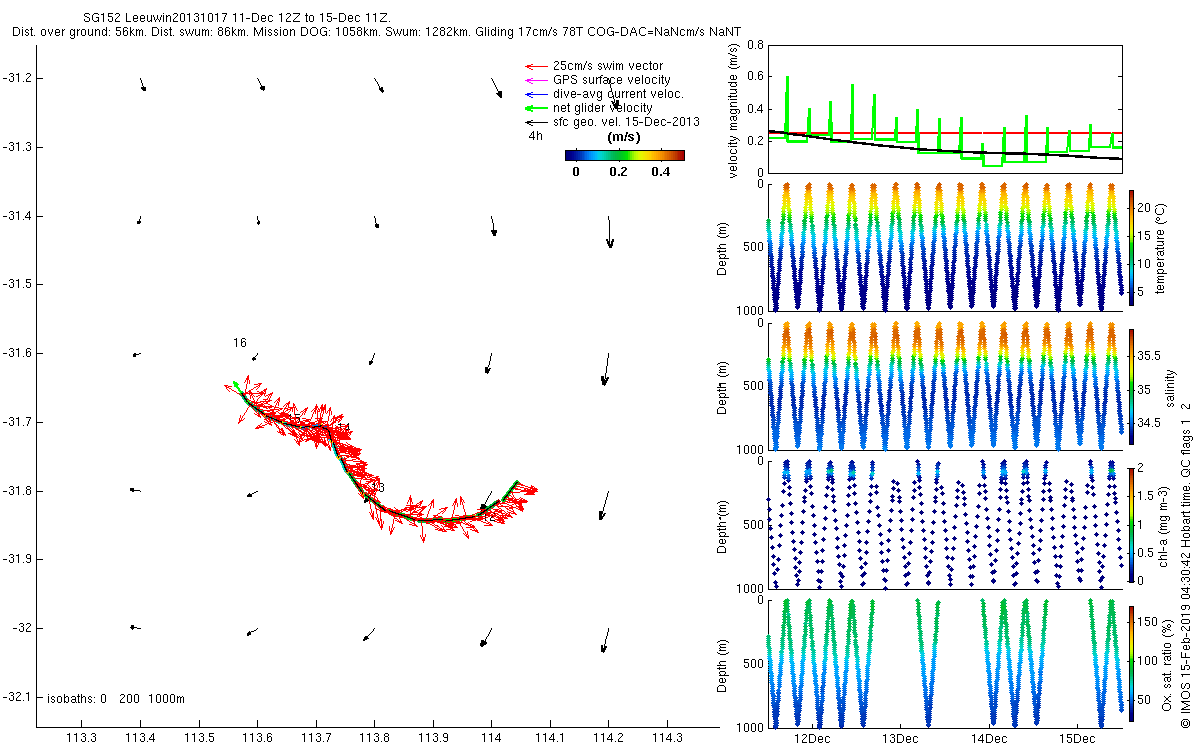Select the 'net glider velocity' legend entry
The height and width of the screenshot is (750, 1200).
603,108
